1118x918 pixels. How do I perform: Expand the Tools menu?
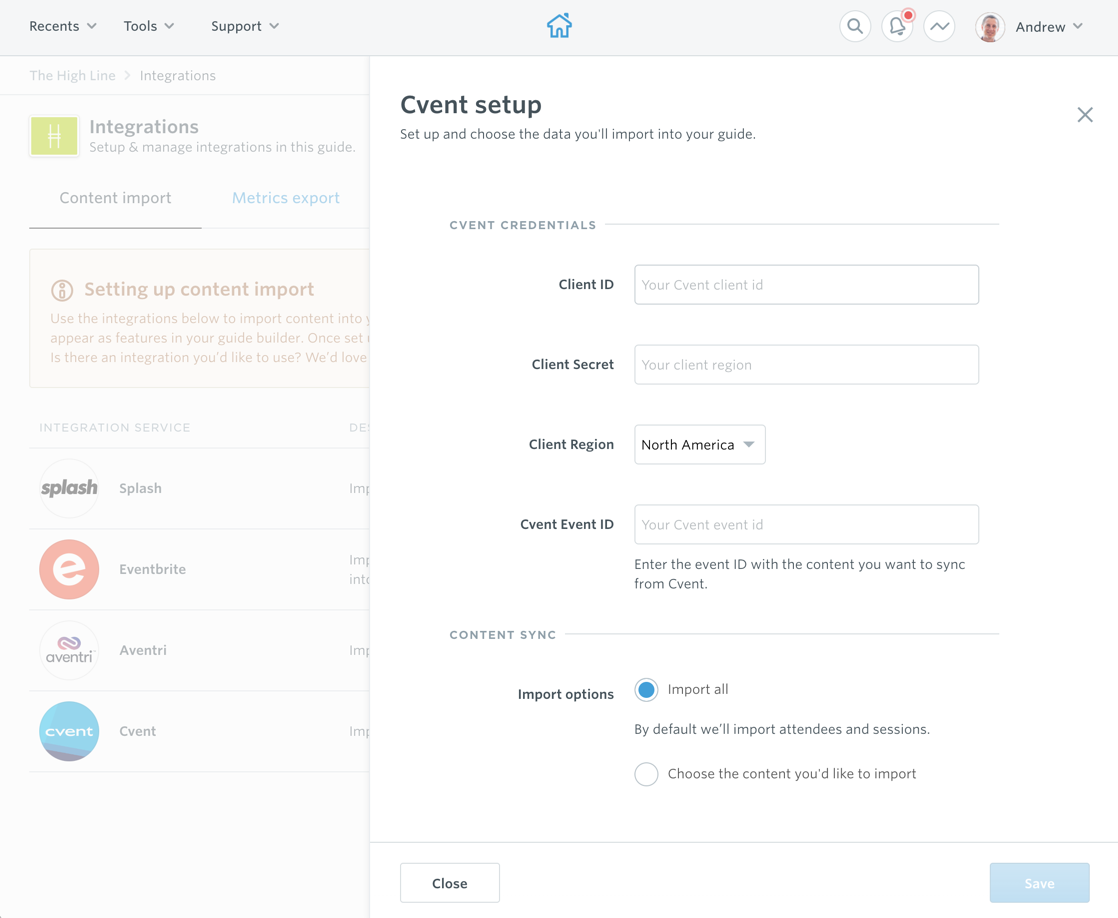(x=148, y=26)
